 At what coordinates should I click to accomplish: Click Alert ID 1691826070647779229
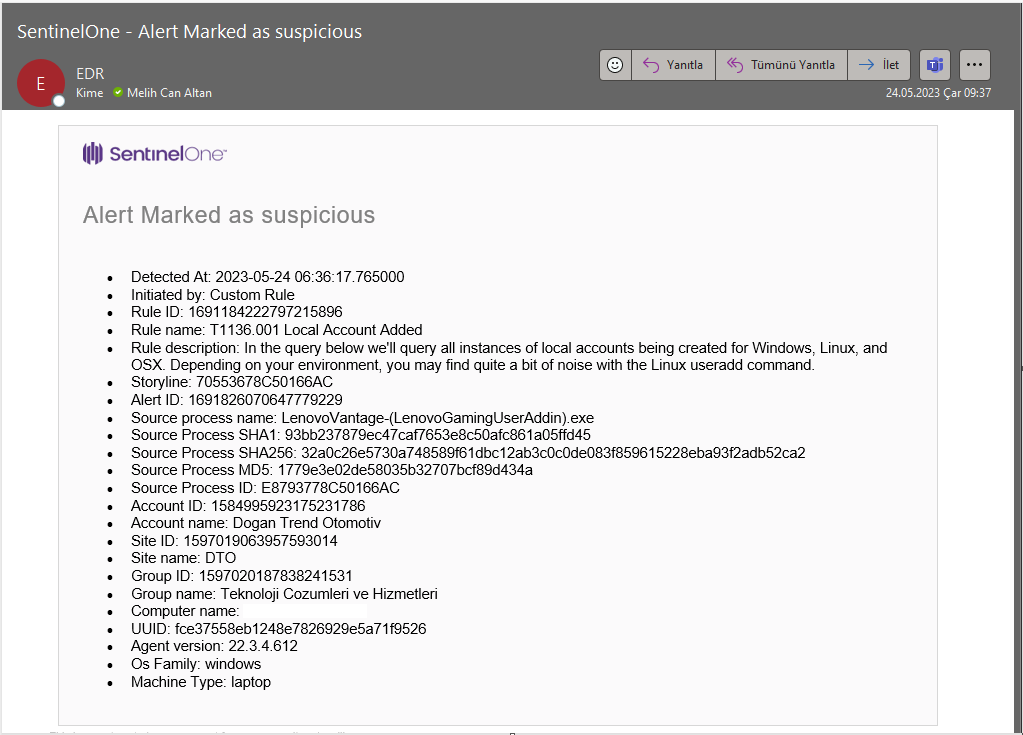click(x=237, y=400)
